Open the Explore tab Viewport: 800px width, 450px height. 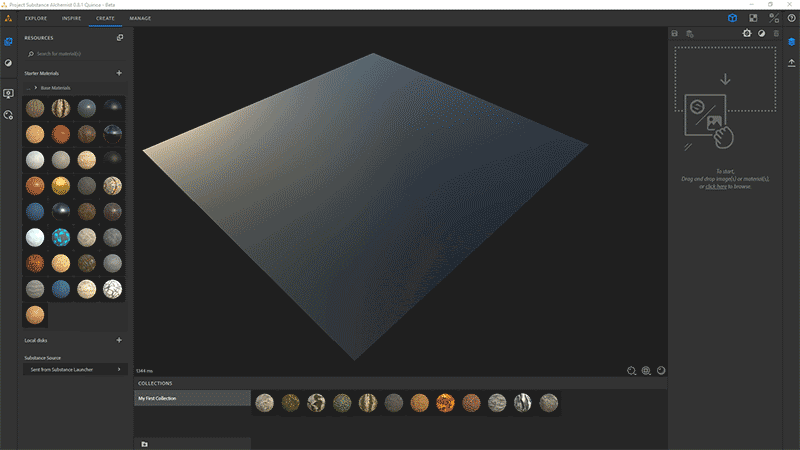click(36, 18)
